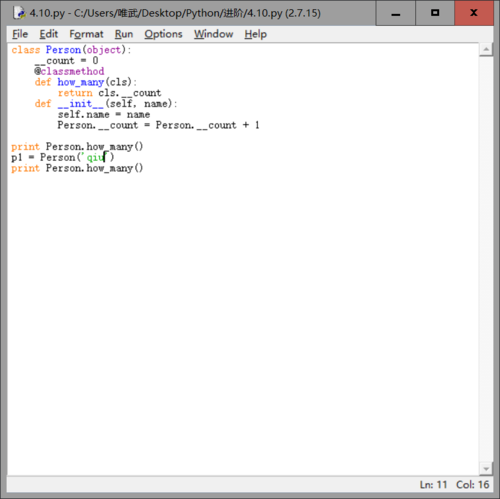This screenshot has height=499, width=500.
Task: Click on the class Person(object) line
Action: pos(71,50)
